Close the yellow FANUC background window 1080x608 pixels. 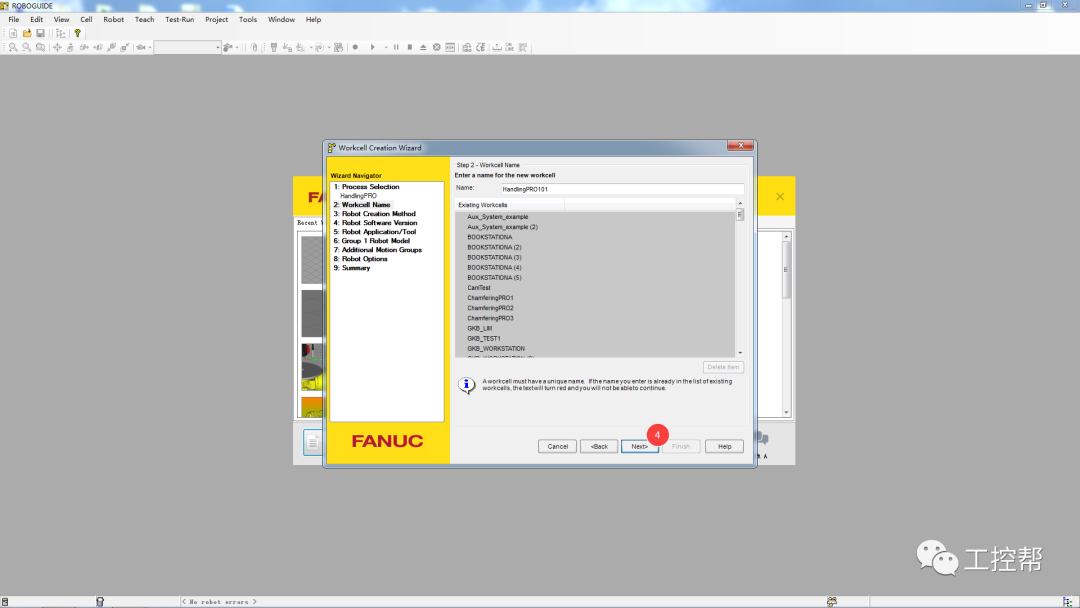coord(780,196)
